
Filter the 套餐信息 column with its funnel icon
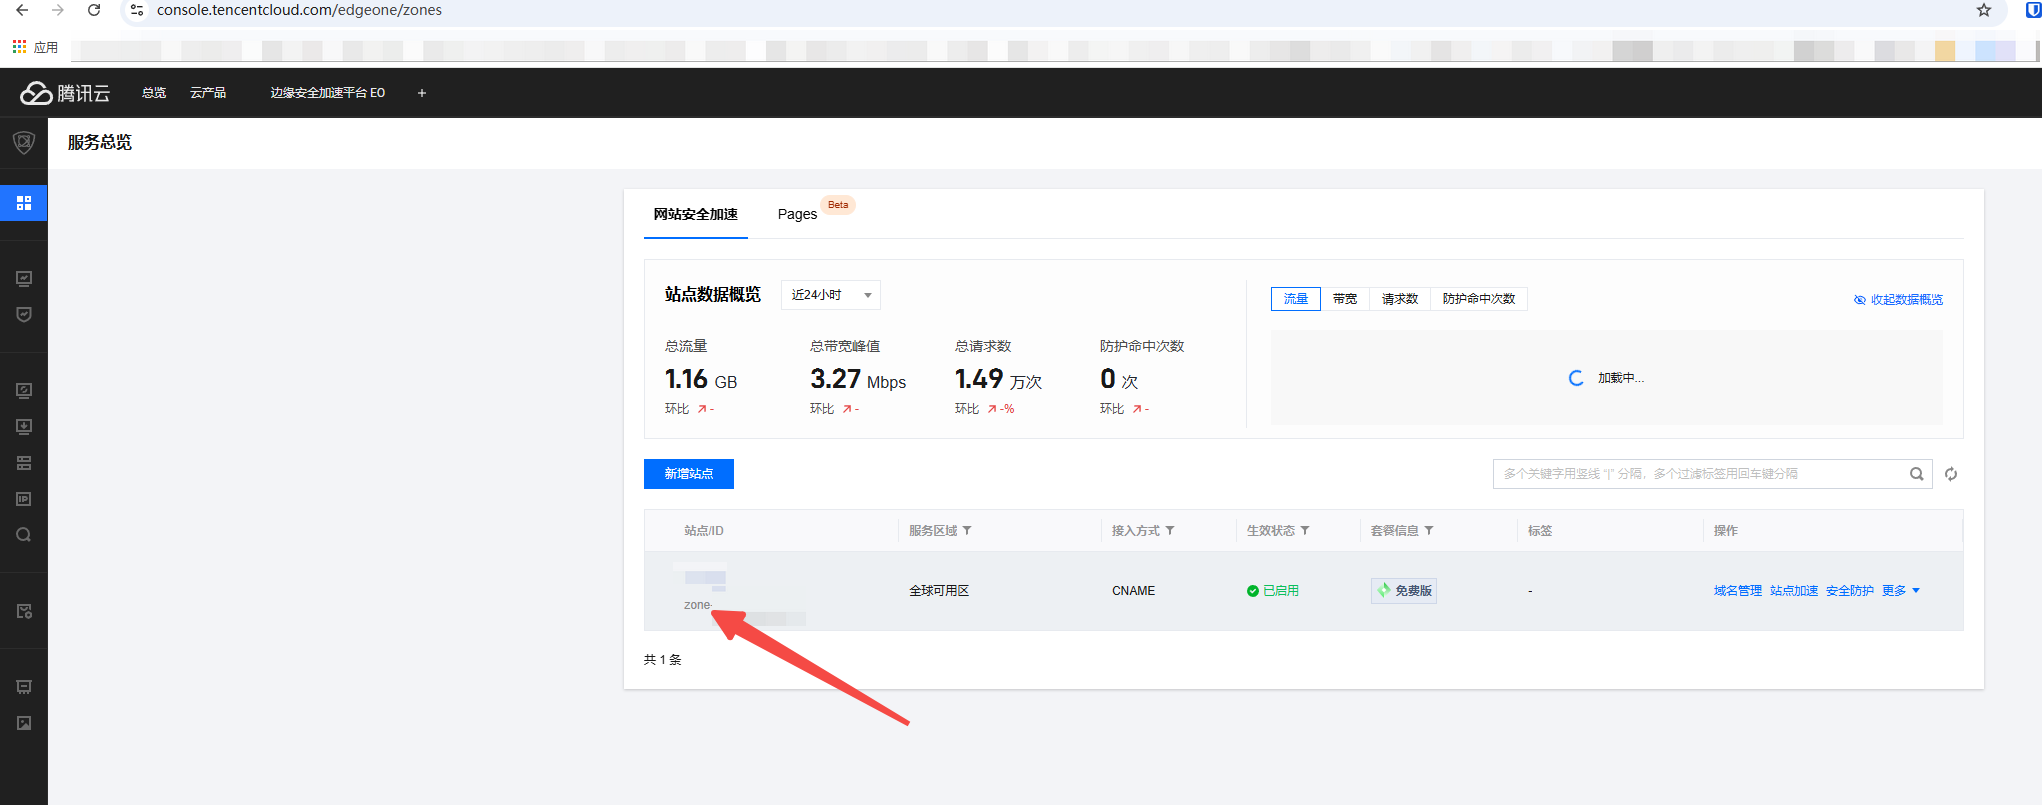pyautogui.click(x=1429, y=531)
